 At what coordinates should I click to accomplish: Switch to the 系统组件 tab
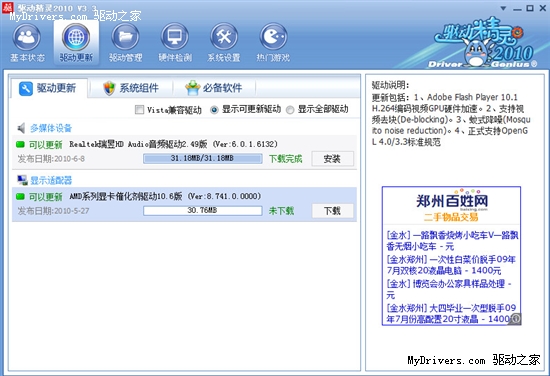point(131,88)
